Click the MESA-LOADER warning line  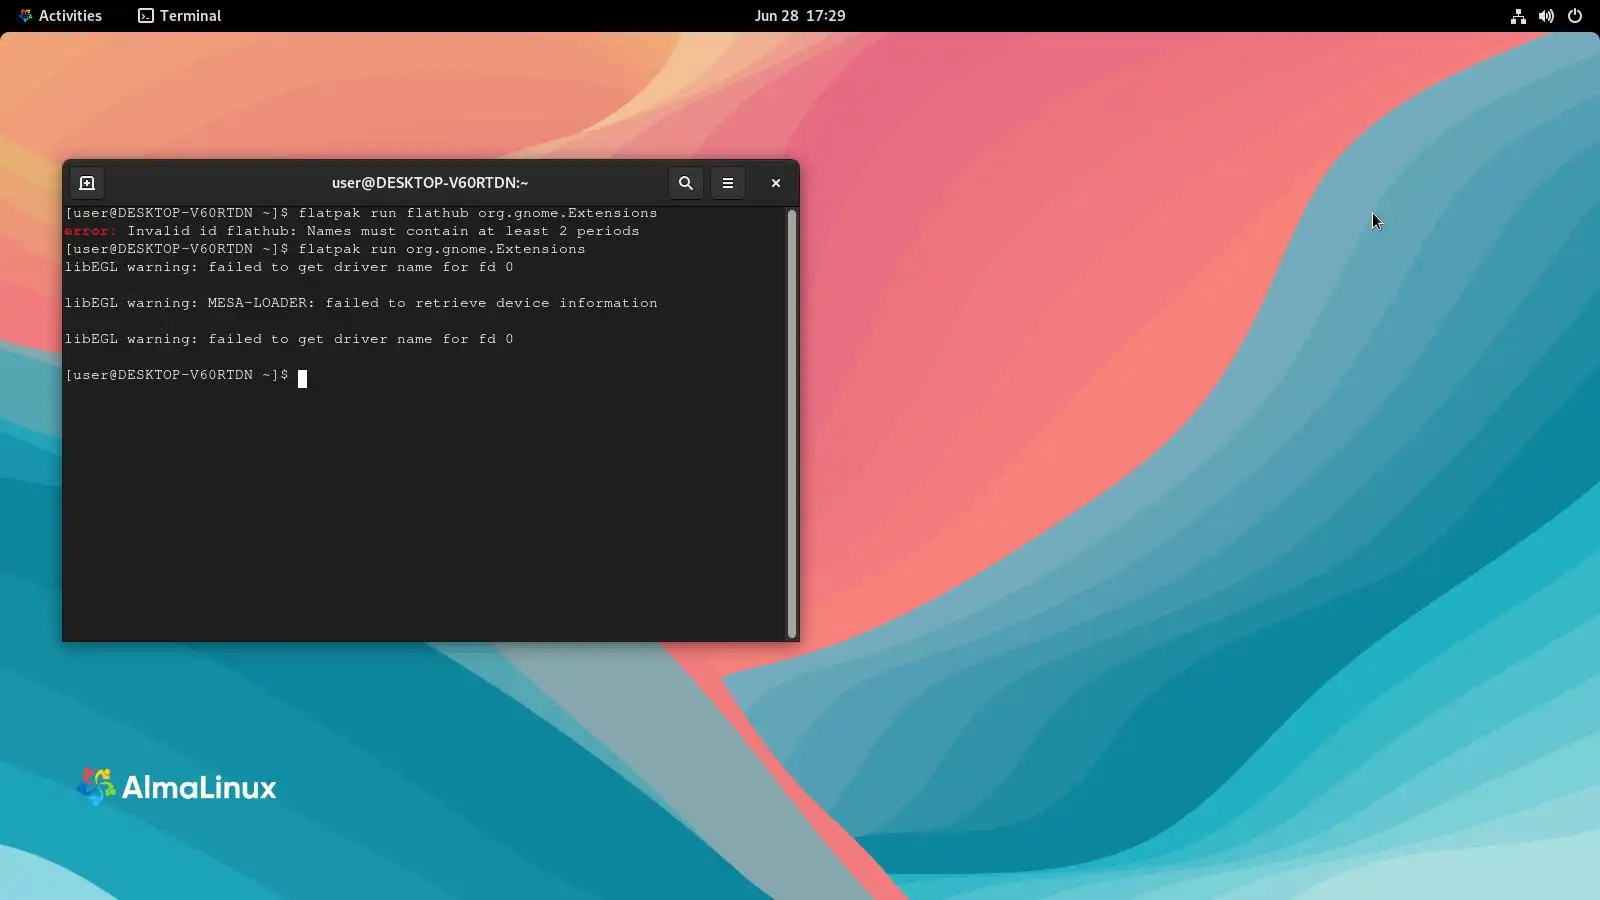(x=361, y=303)
